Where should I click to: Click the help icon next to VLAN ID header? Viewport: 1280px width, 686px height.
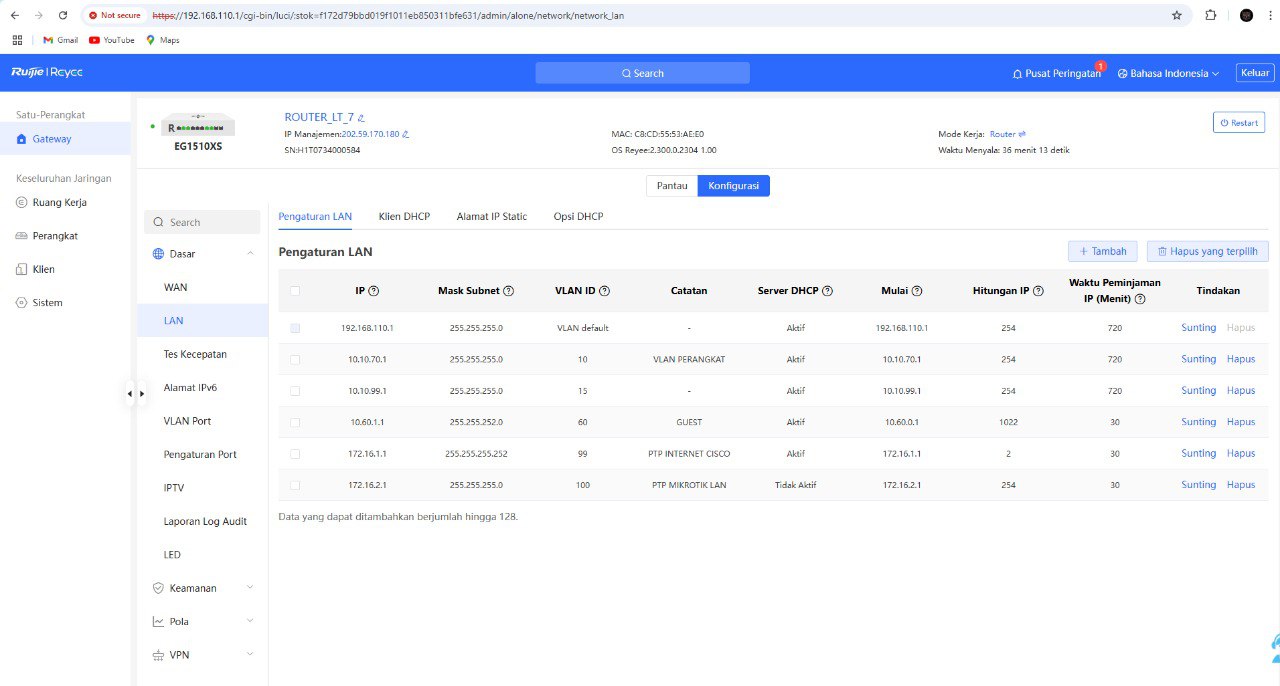point(604,291)
